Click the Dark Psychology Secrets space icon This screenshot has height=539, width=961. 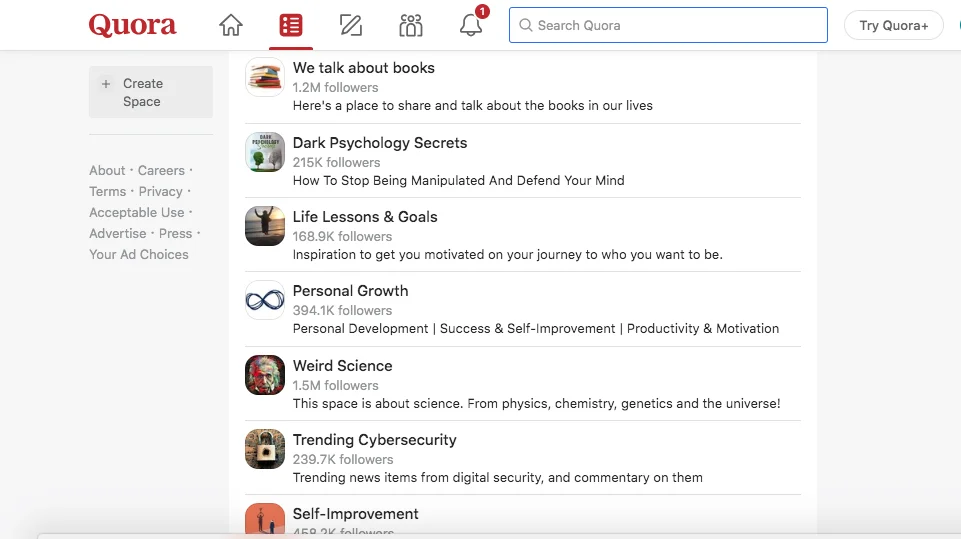[x=265, y=152]
